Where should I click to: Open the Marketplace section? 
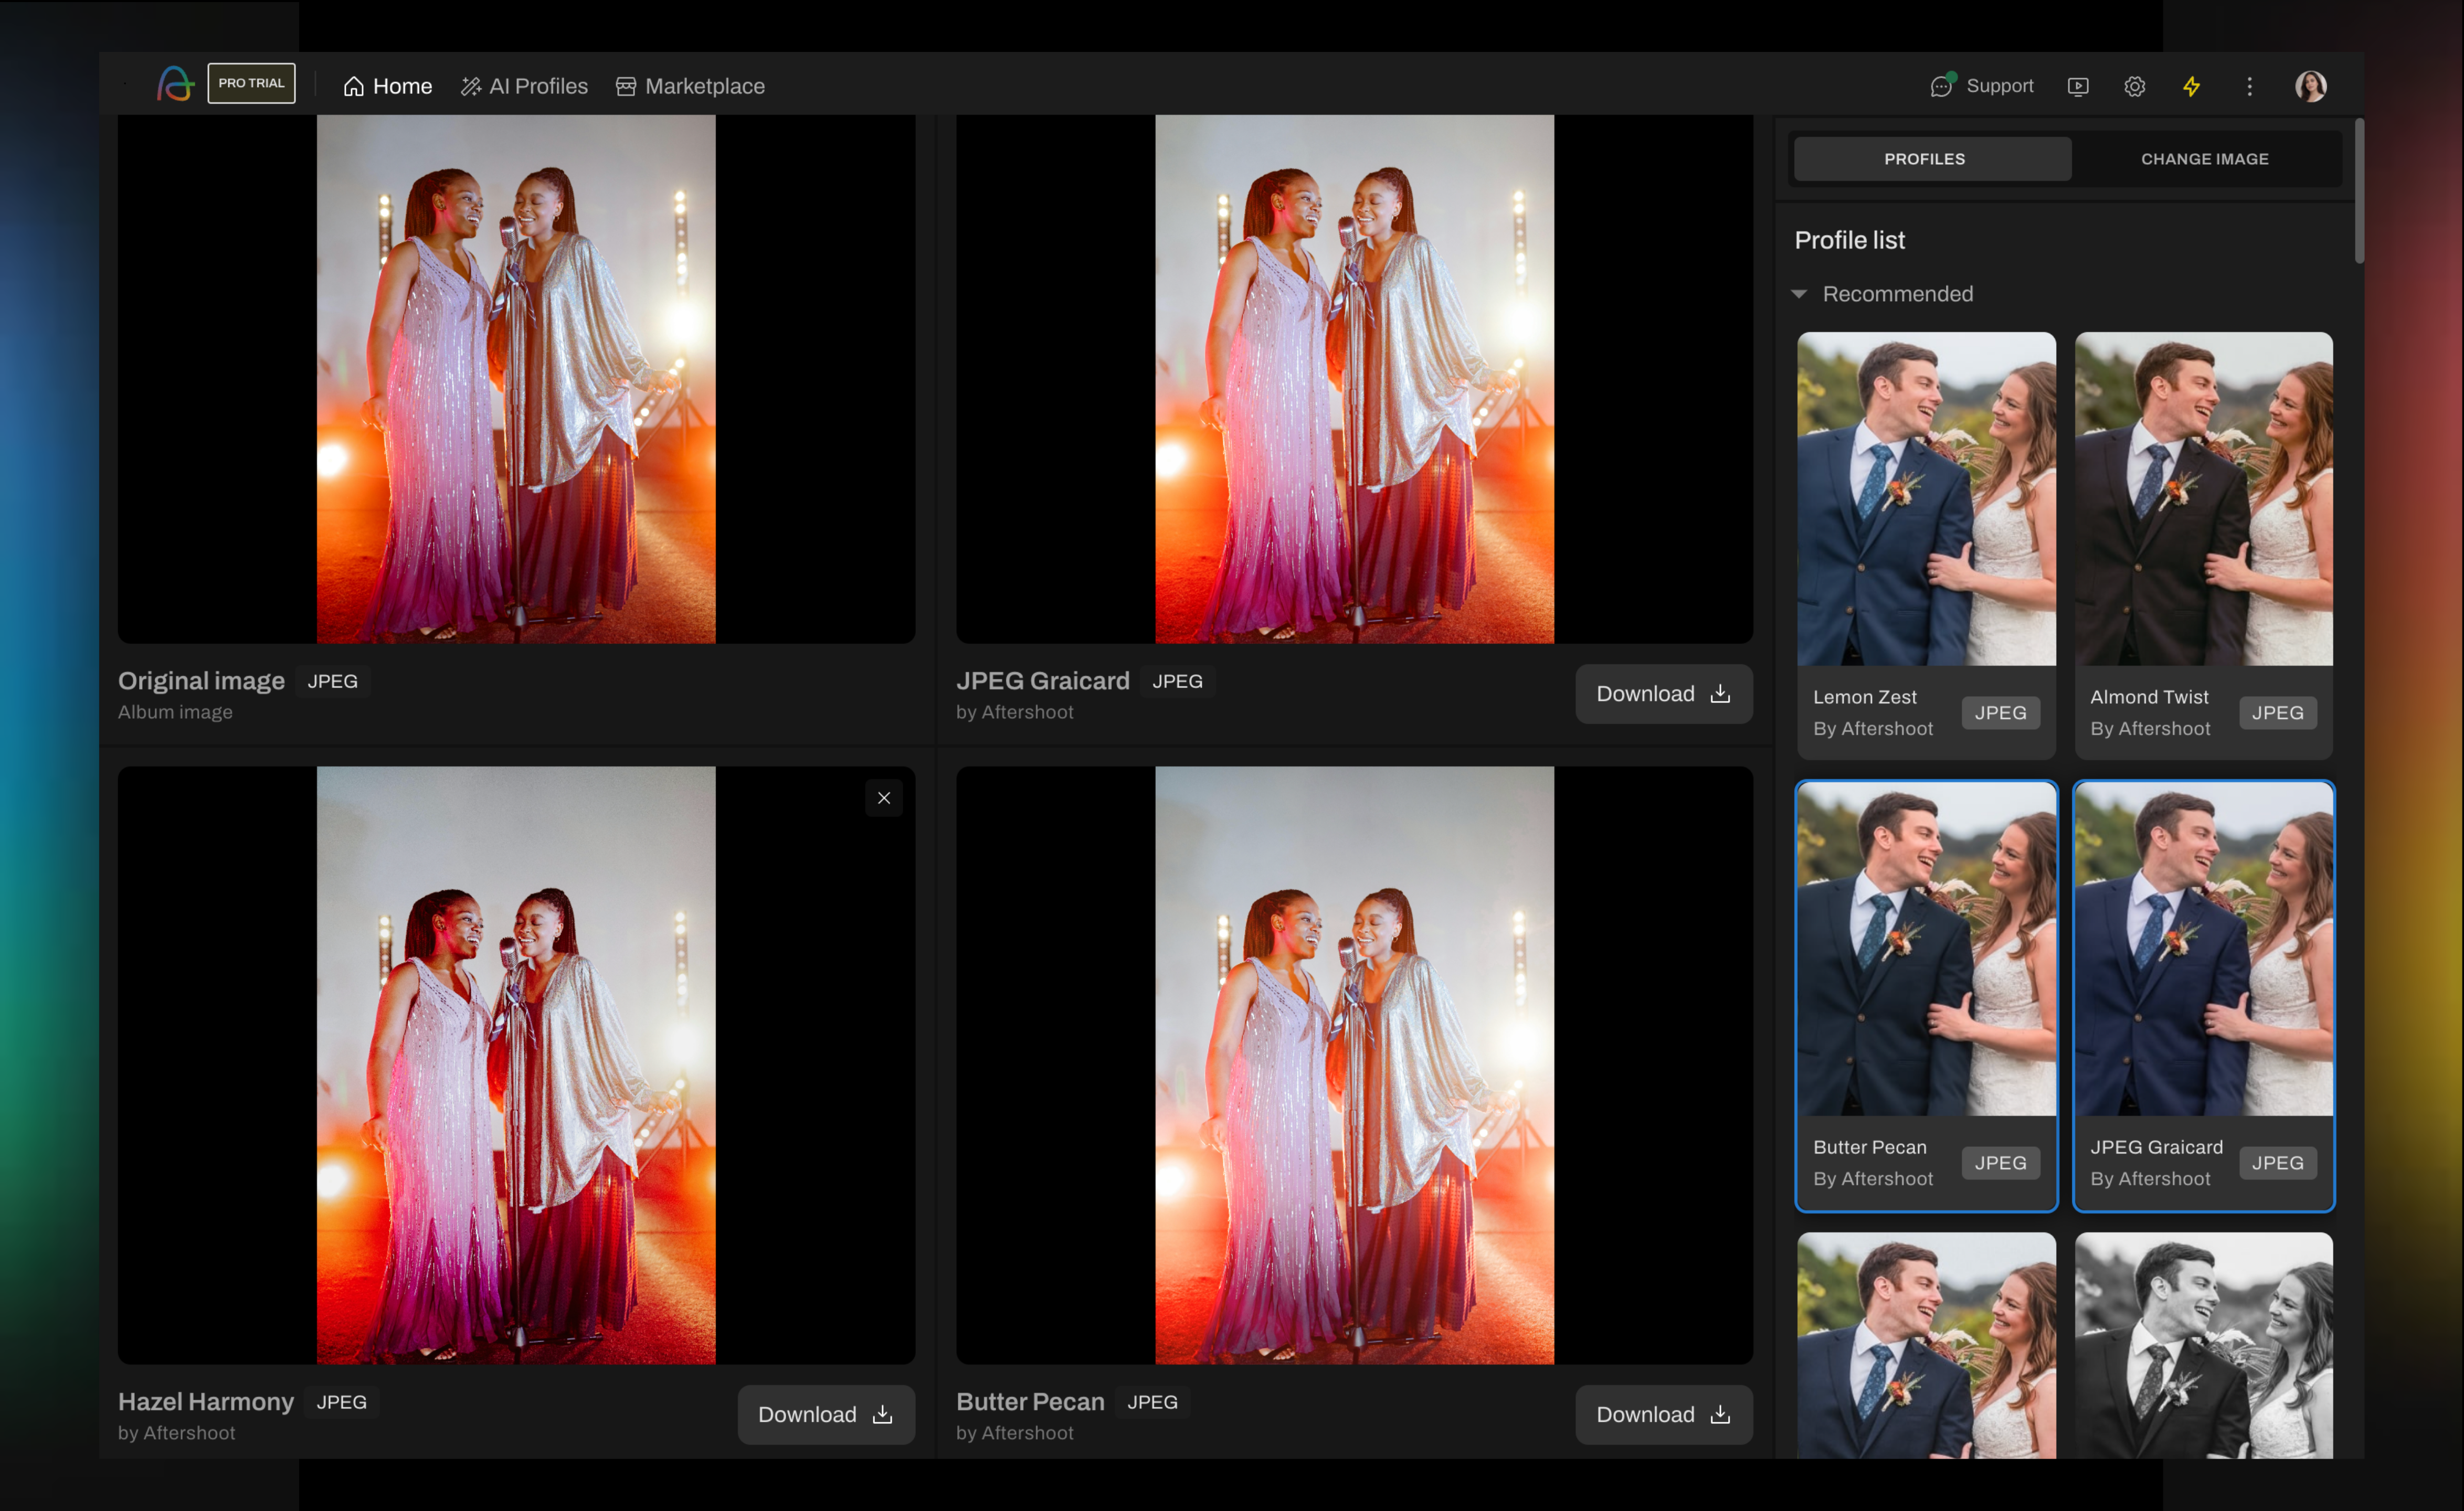tap(690, 86)
